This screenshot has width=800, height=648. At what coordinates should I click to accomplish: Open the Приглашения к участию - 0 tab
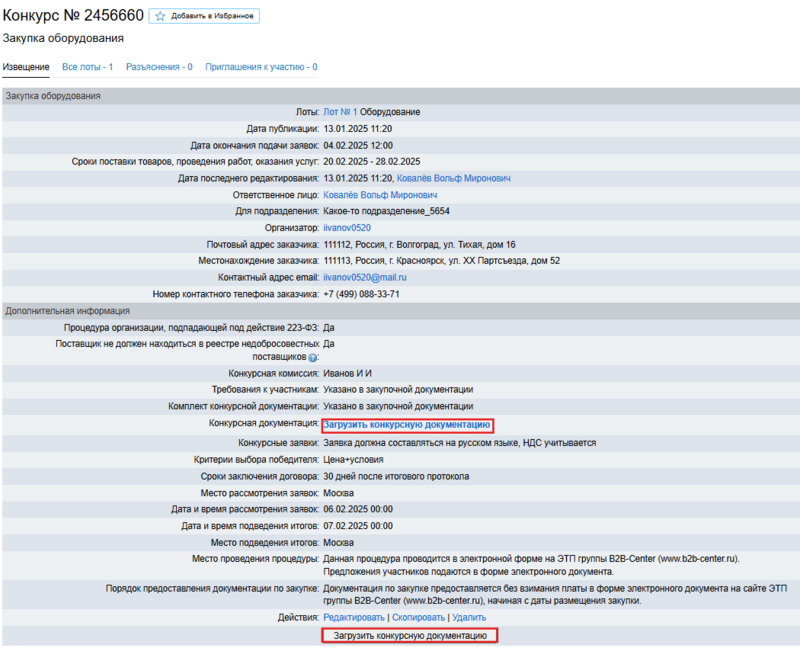pos(261,67)
